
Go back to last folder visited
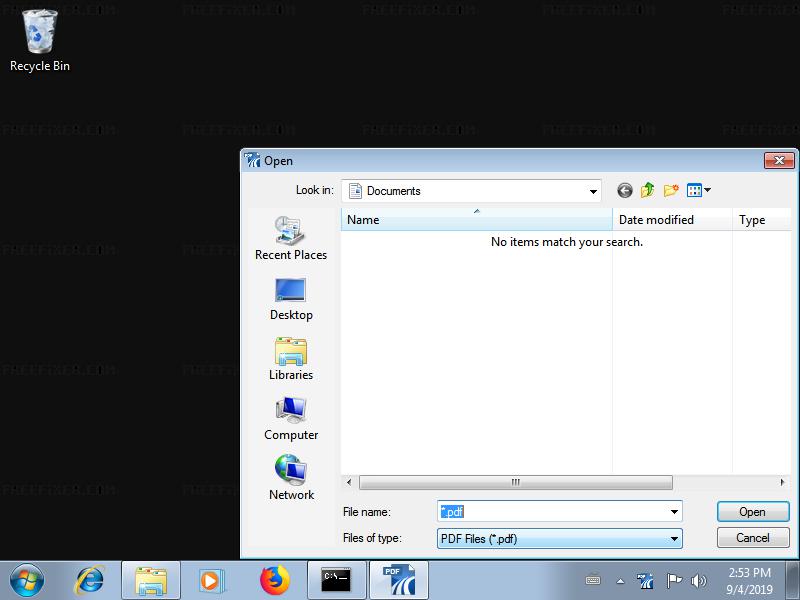click(x=624, y=190)
